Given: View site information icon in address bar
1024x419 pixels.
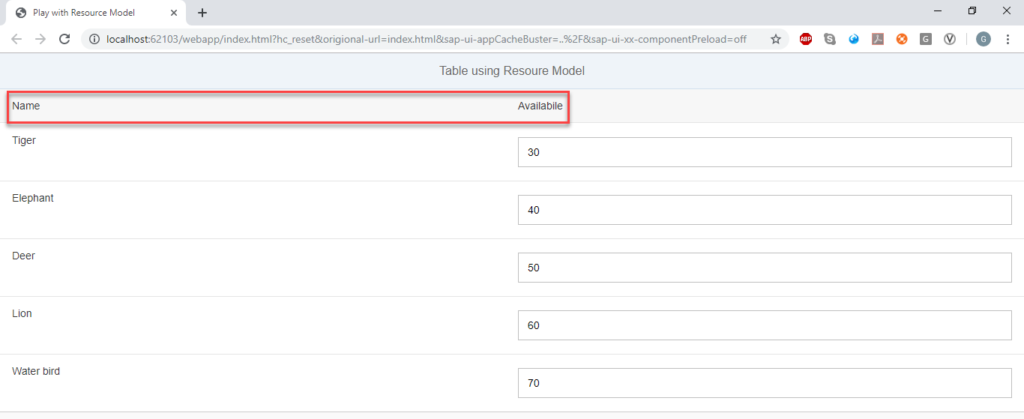Looking at the screenshot, I should point(94,39).
